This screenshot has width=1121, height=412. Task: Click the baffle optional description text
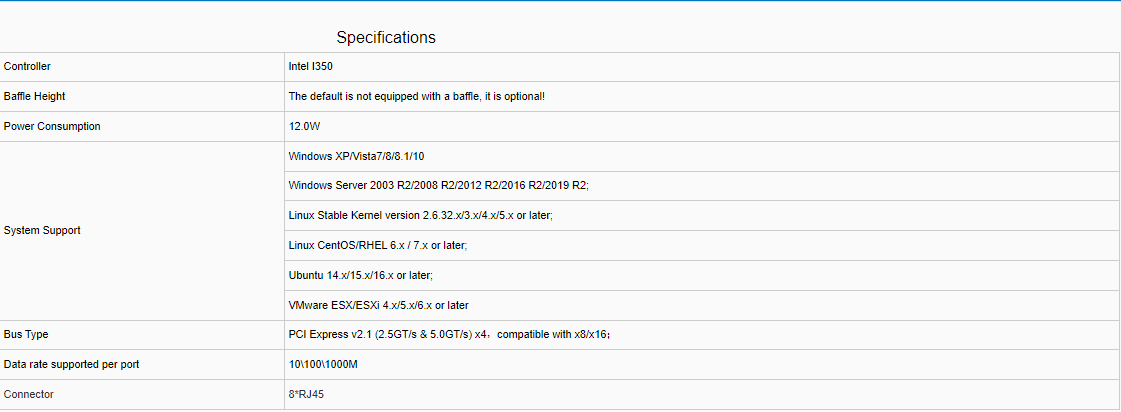[x=416, y=97]
